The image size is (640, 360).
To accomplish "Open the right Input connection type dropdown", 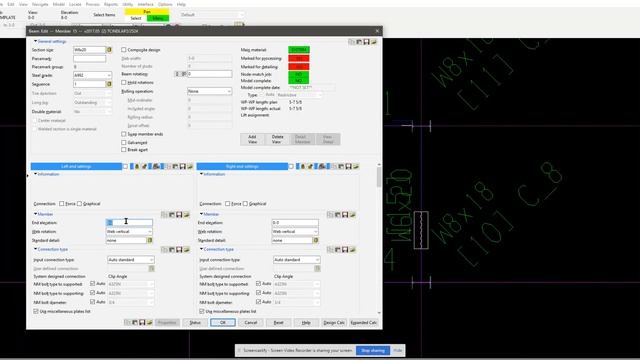I will (296, 260).
